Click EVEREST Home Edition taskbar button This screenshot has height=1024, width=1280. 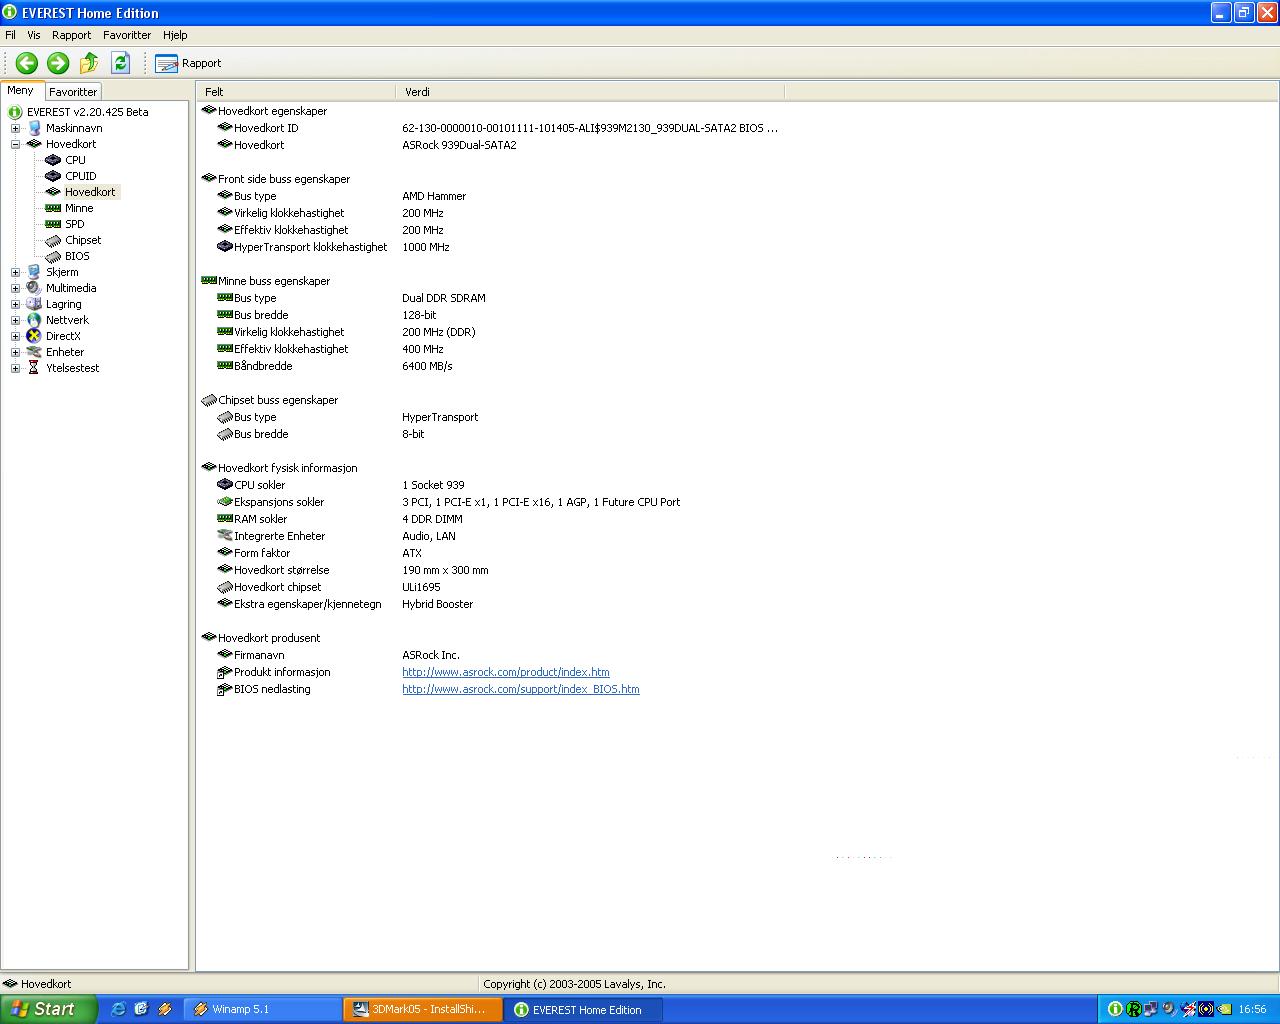[x=582, y=1009]
